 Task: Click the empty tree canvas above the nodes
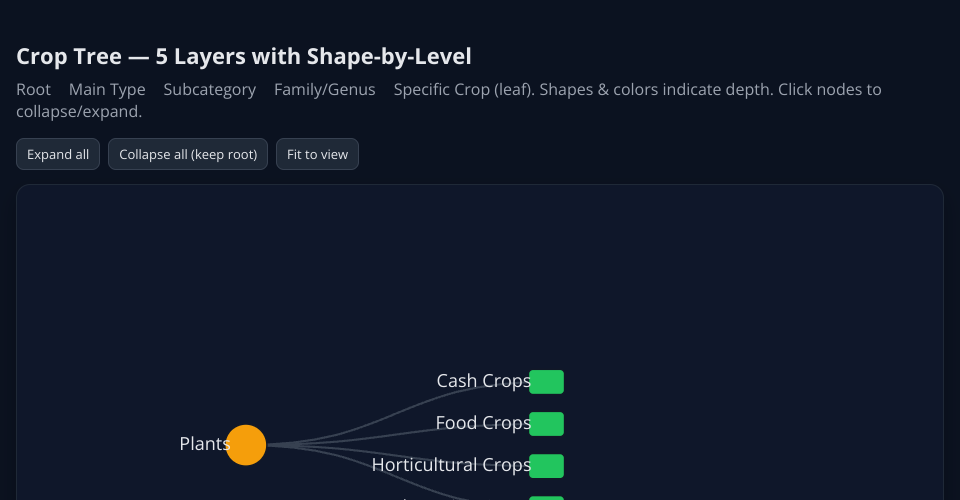coord(480,270)
